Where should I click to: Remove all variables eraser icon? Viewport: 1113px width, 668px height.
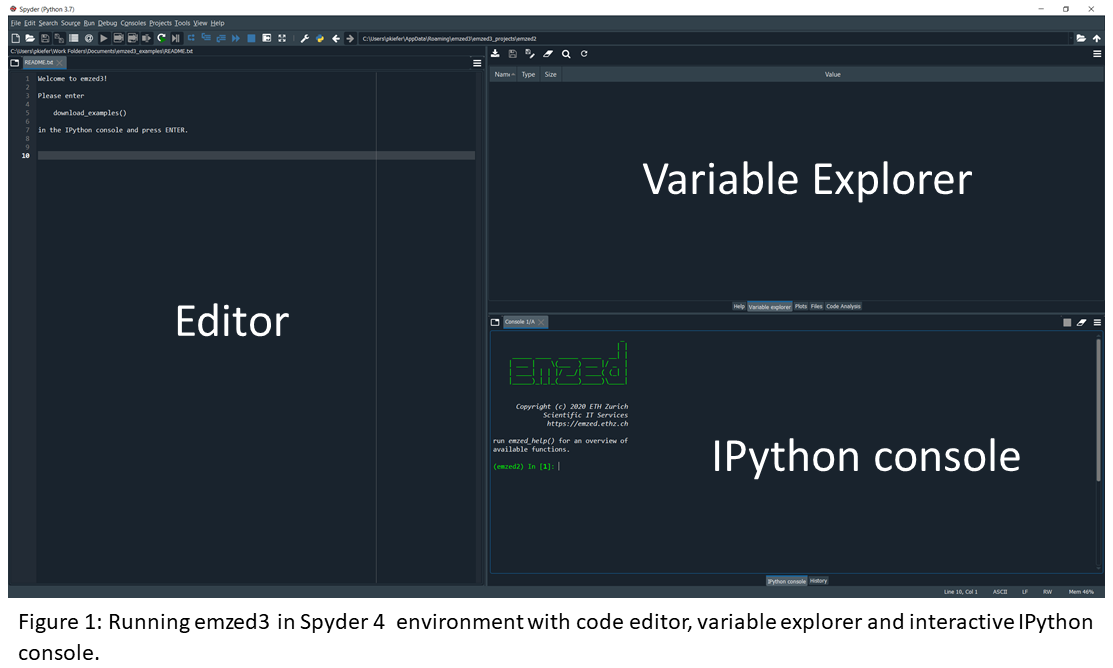(548, 54)
